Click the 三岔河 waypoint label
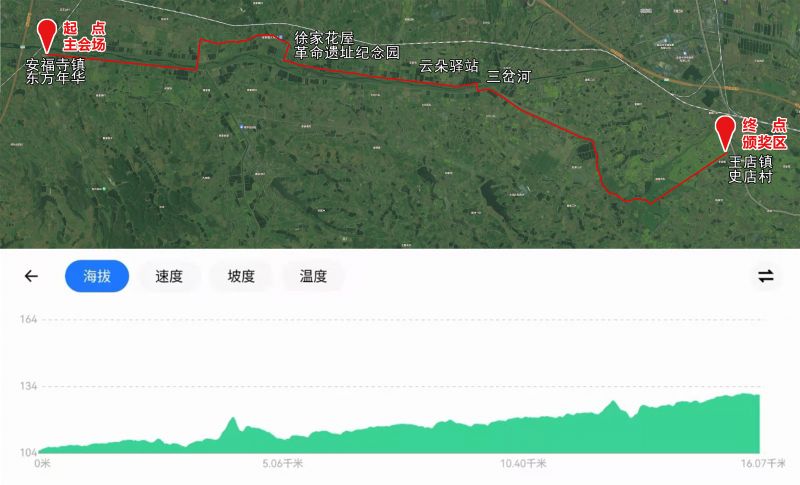 509,76
